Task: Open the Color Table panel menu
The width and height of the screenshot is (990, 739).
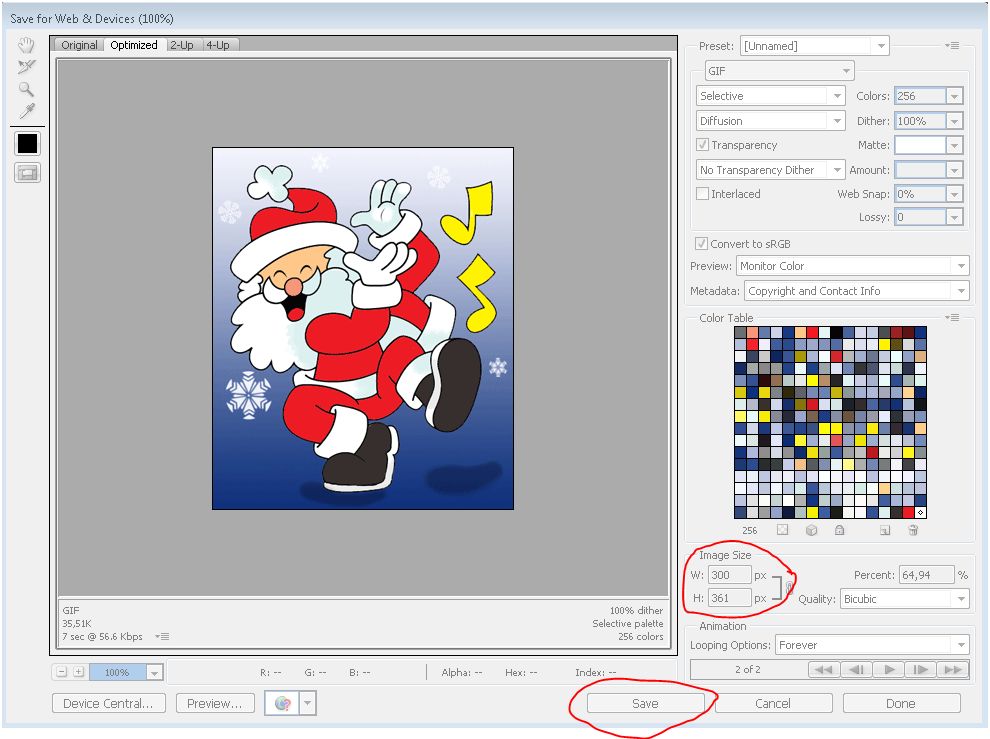Action: tap(953, 318)
